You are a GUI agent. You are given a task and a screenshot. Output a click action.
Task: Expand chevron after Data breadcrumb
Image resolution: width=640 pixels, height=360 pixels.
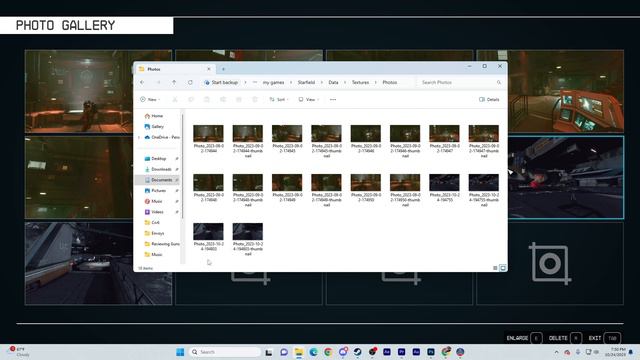pos(345,82)
